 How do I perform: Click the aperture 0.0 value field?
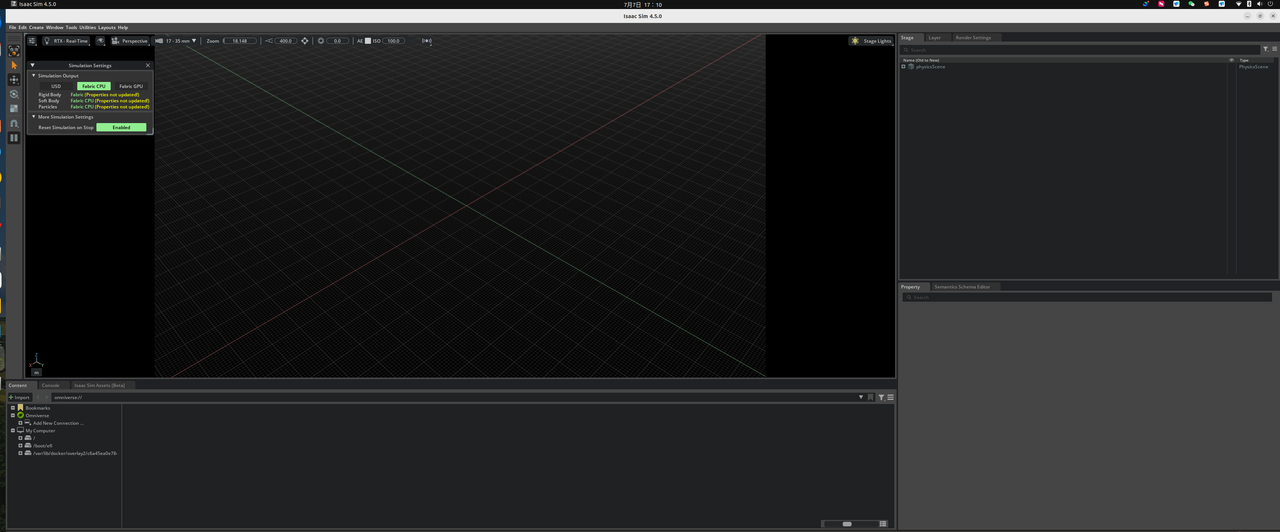tap(337, 41)
